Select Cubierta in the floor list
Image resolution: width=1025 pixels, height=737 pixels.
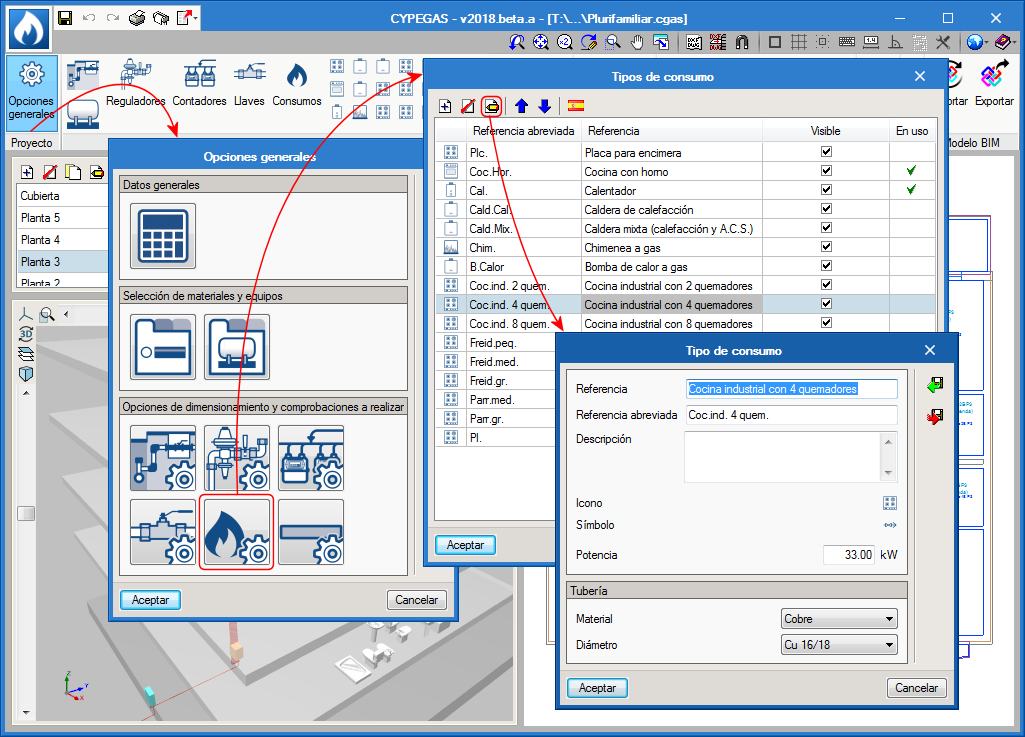[63, 196]
